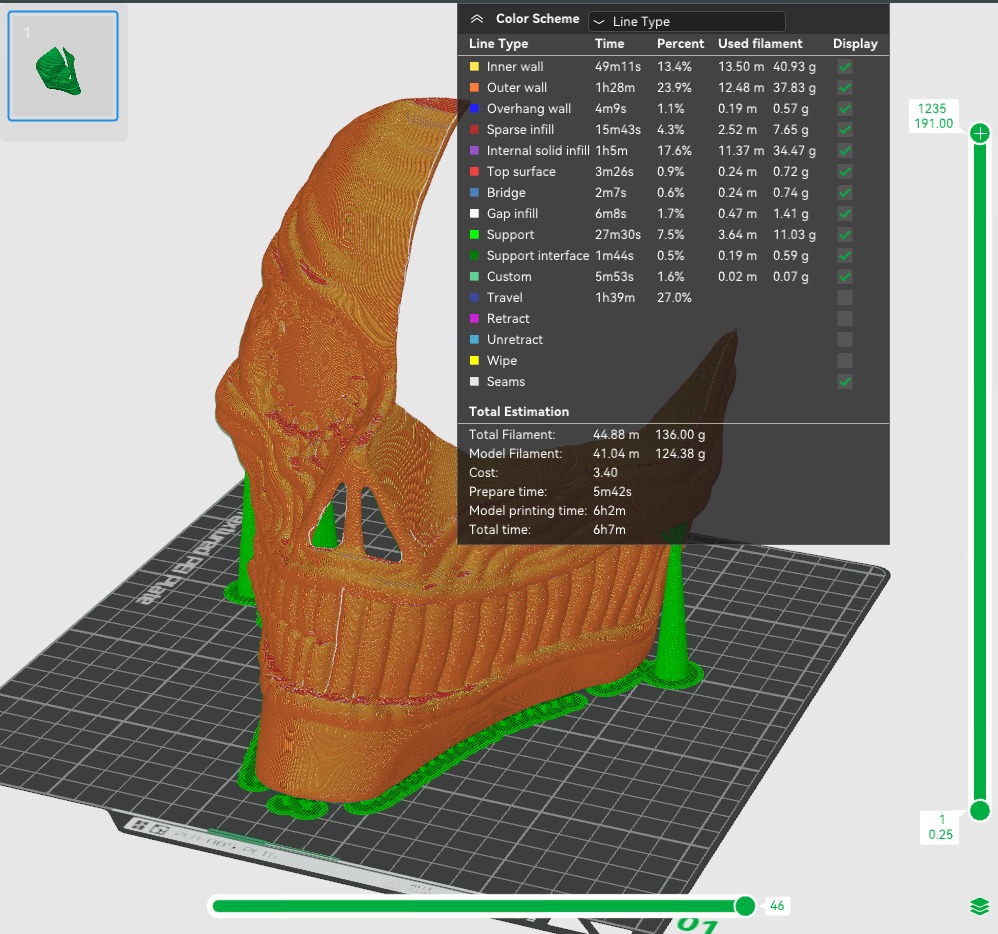Click the Seams line type label

click(x=506, y=381)
